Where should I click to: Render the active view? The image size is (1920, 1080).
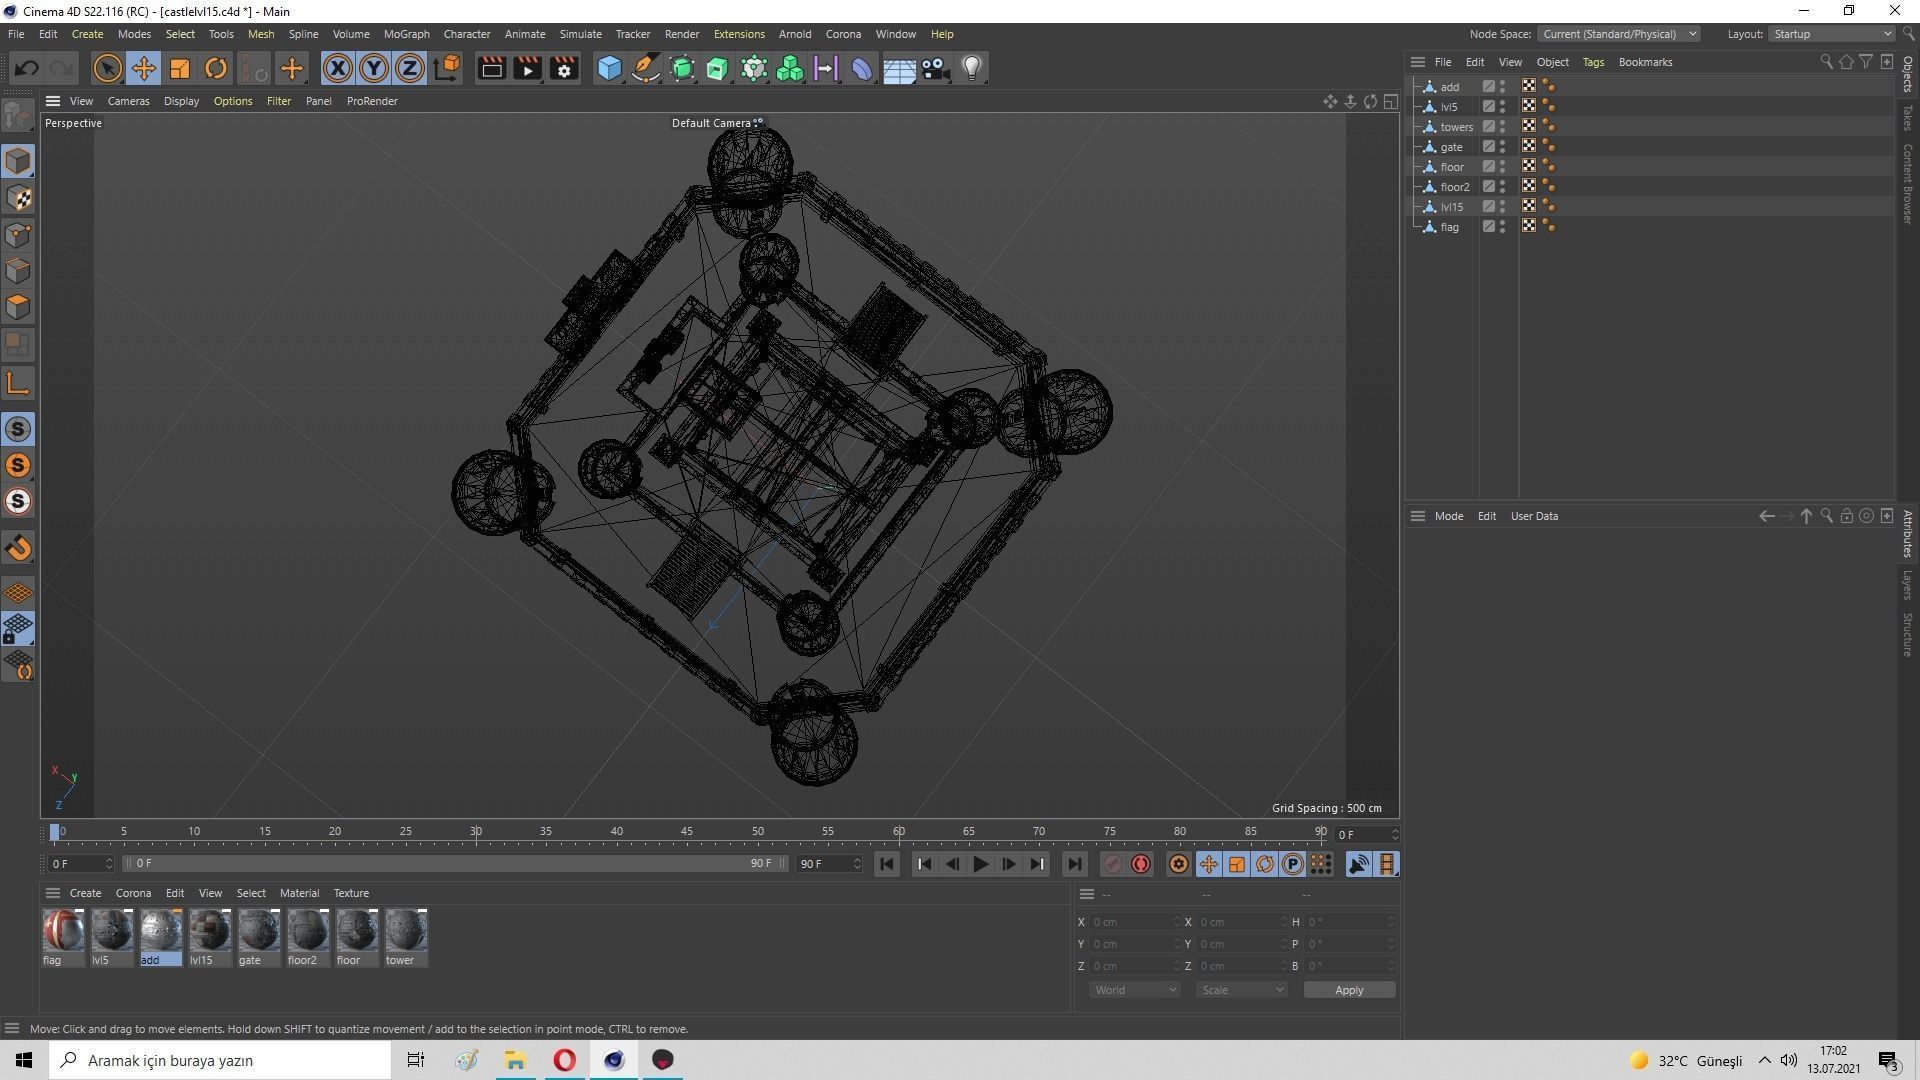pos(491,68)
